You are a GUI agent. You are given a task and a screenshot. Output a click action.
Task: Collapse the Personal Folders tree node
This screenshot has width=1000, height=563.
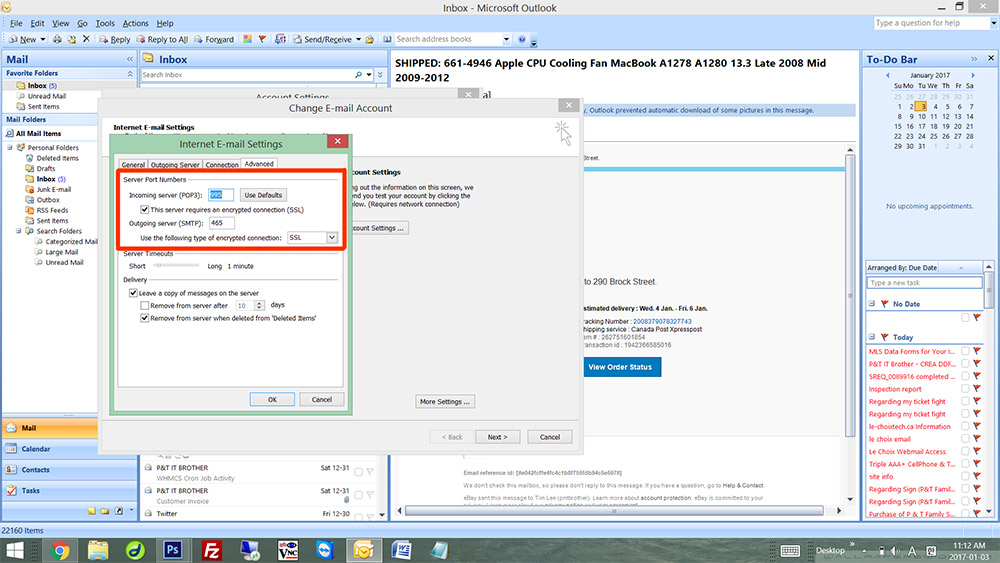pyautogui.click(x=10, y=147)
